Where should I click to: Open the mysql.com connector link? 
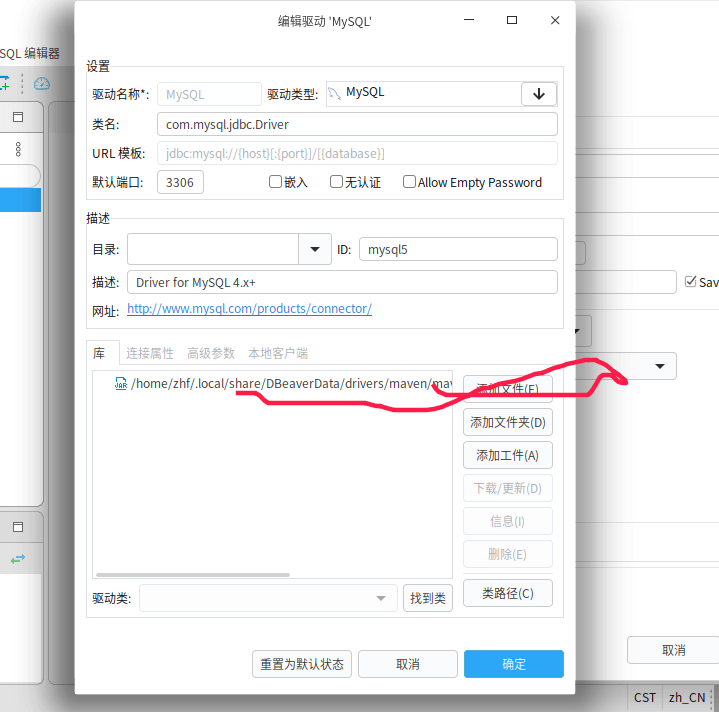click(x=249, y=309)
